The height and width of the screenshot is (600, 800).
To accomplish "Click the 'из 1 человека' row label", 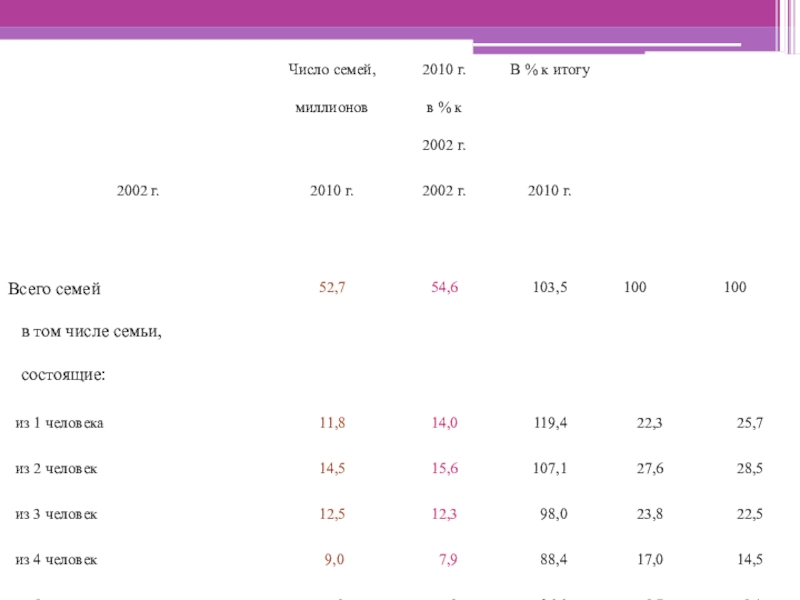I will coord(60,423).
